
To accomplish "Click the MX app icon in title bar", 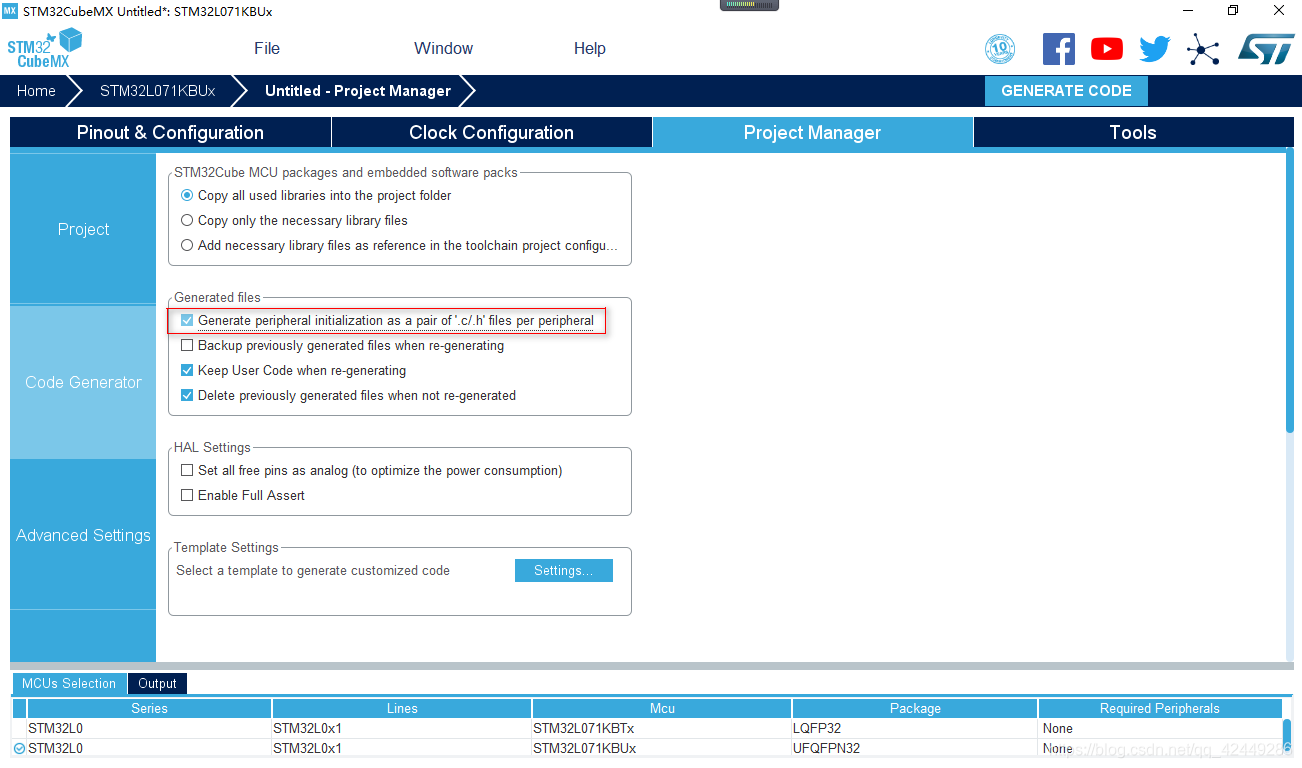I will [11, 11].
